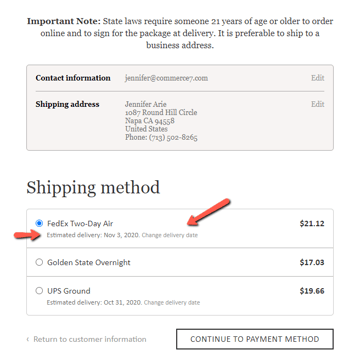This screenshot has width=360, height=361.
Task: Return to customer information link
Action: click(90, 339)
